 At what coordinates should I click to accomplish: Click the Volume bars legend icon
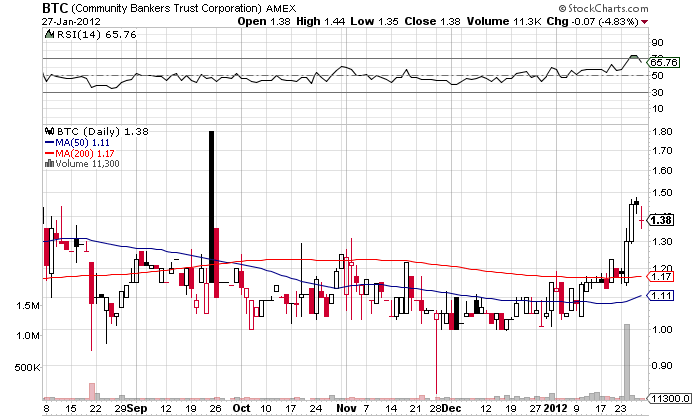(47, 163)
